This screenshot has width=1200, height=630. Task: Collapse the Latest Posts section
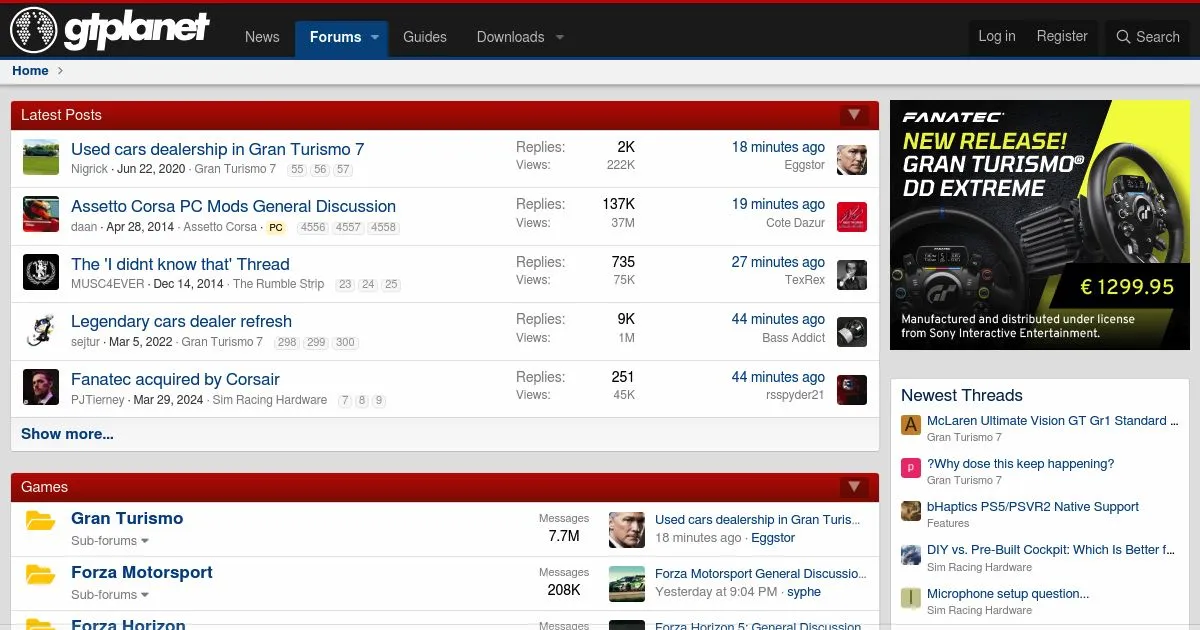coord(853,115)
